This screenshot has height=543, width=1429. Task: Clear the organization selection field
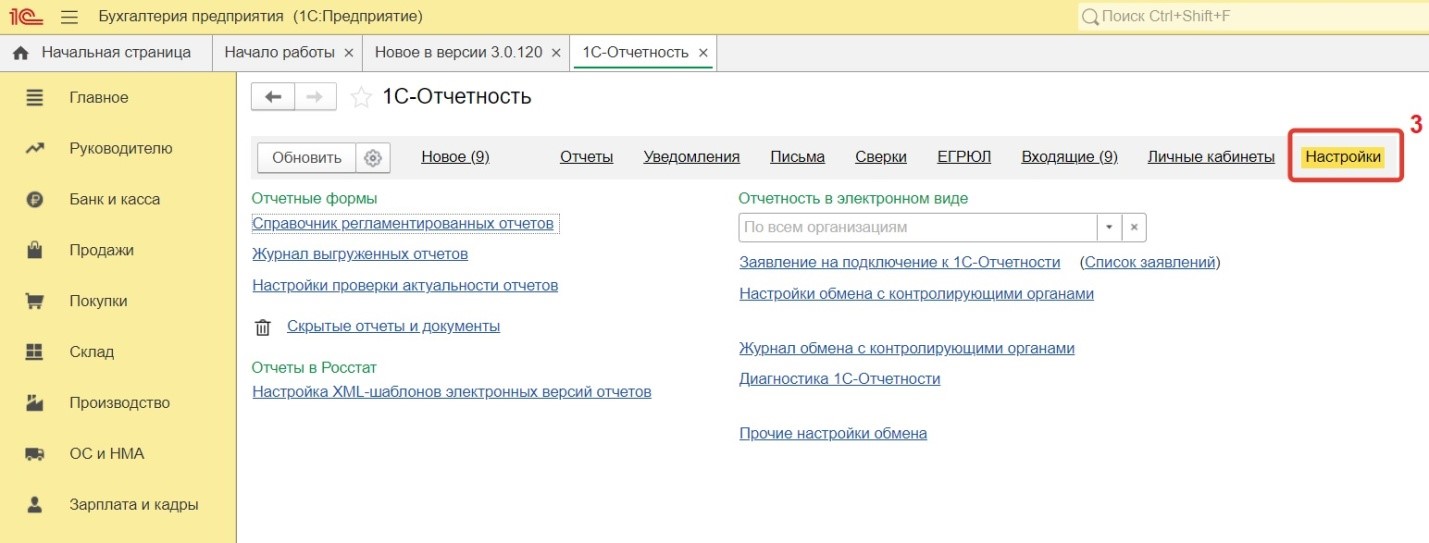tap(1133, 227)
